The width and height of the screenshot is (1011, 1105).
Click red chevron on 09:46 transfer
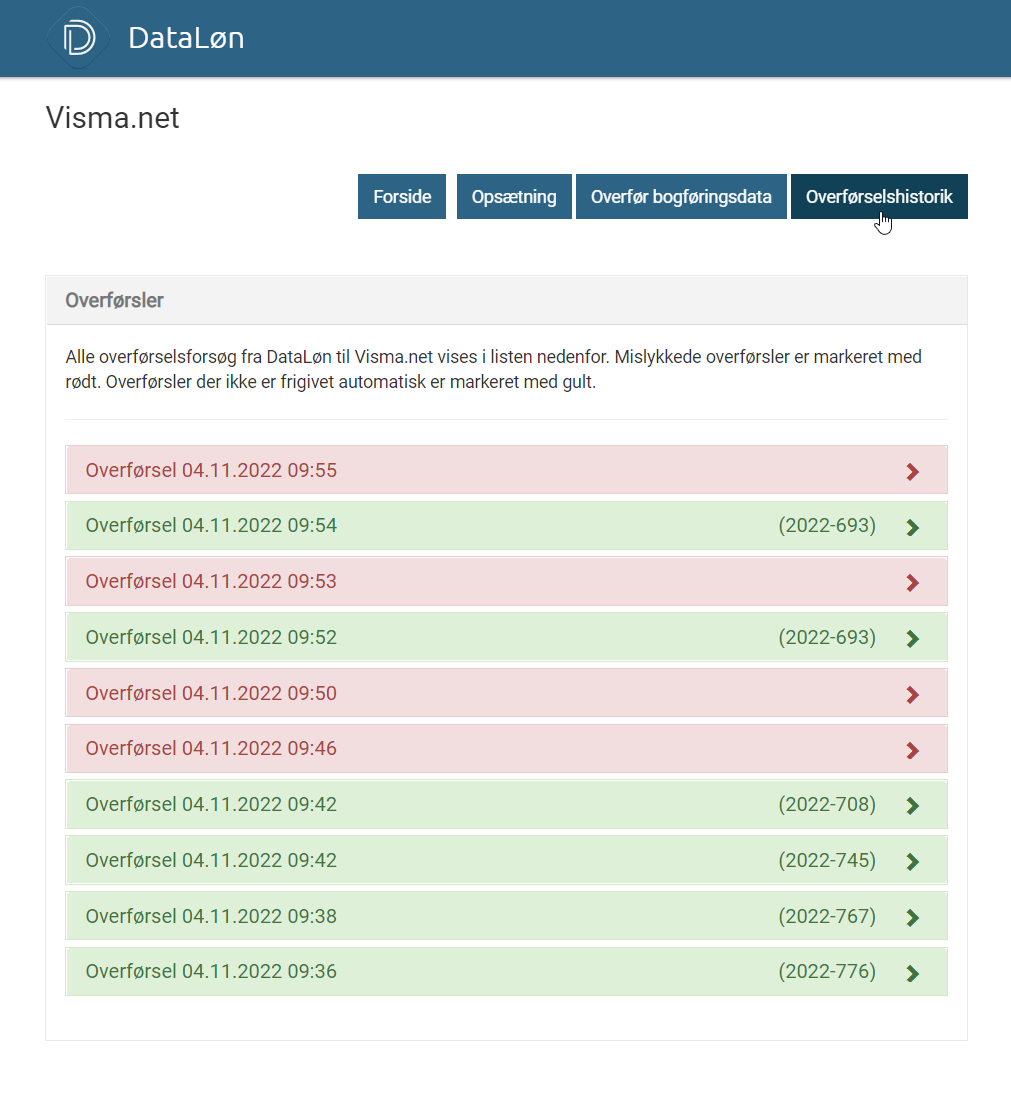[911, 750]
